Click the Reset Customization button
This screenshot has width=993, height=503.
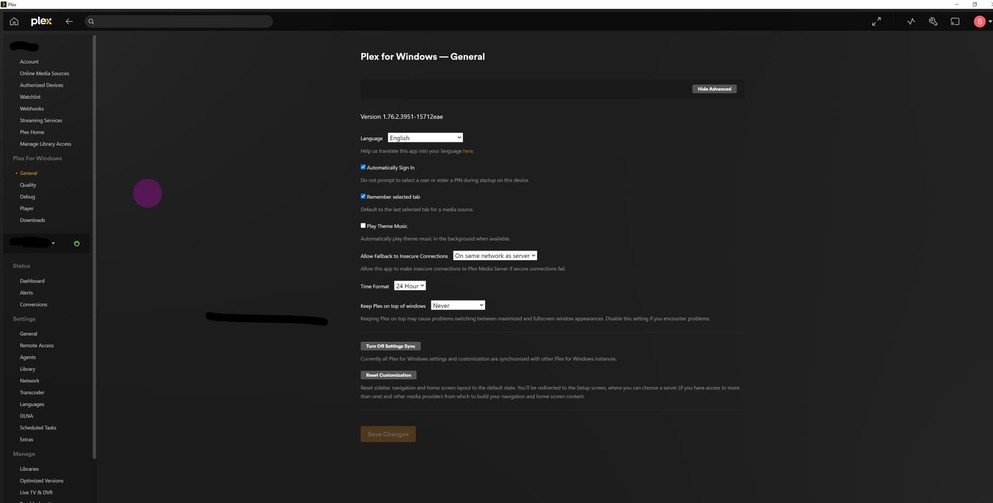[x=388, y=375]
